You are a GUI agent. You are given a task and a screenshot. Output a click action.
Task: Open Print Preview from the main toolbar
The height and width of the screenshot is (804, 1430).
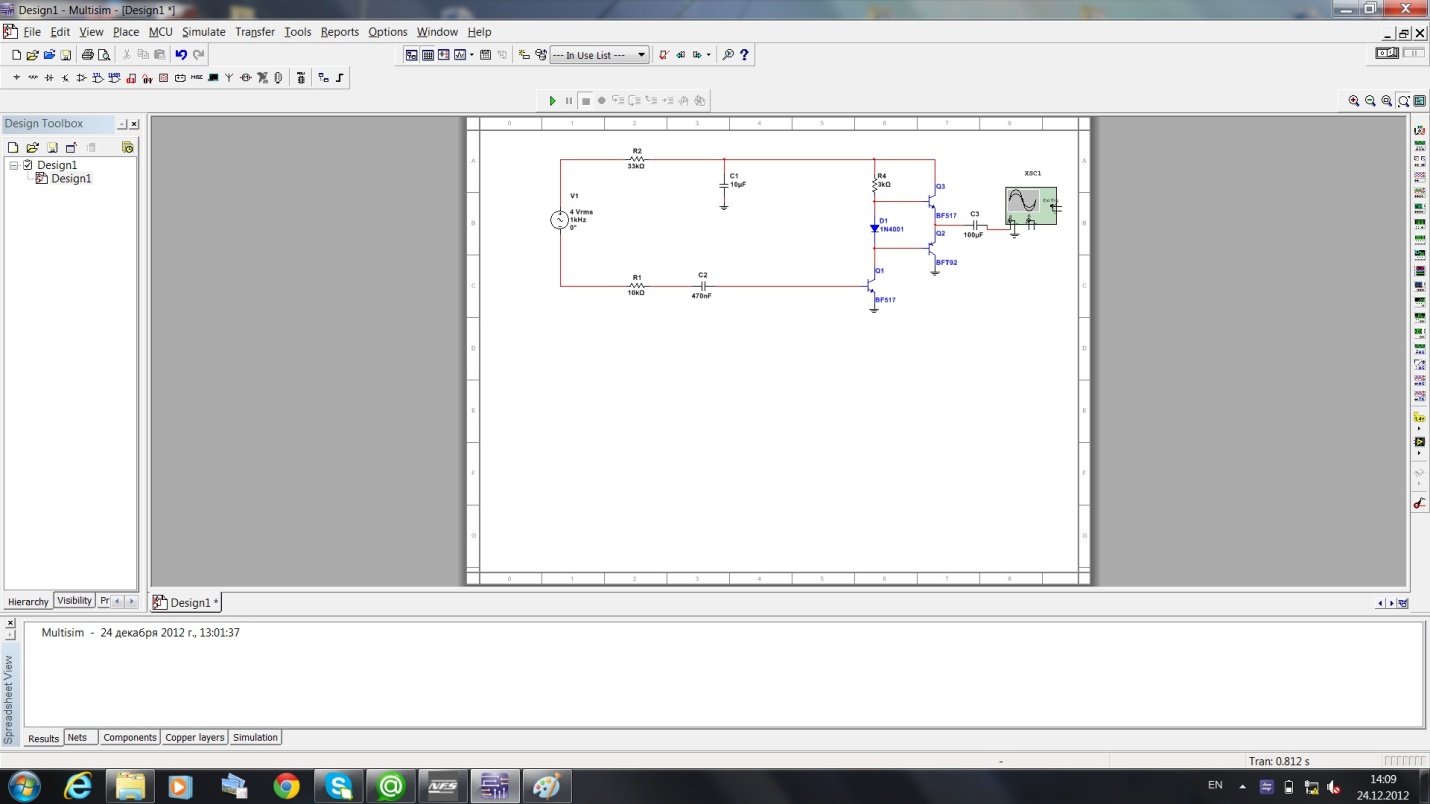(x=104, y=55)
